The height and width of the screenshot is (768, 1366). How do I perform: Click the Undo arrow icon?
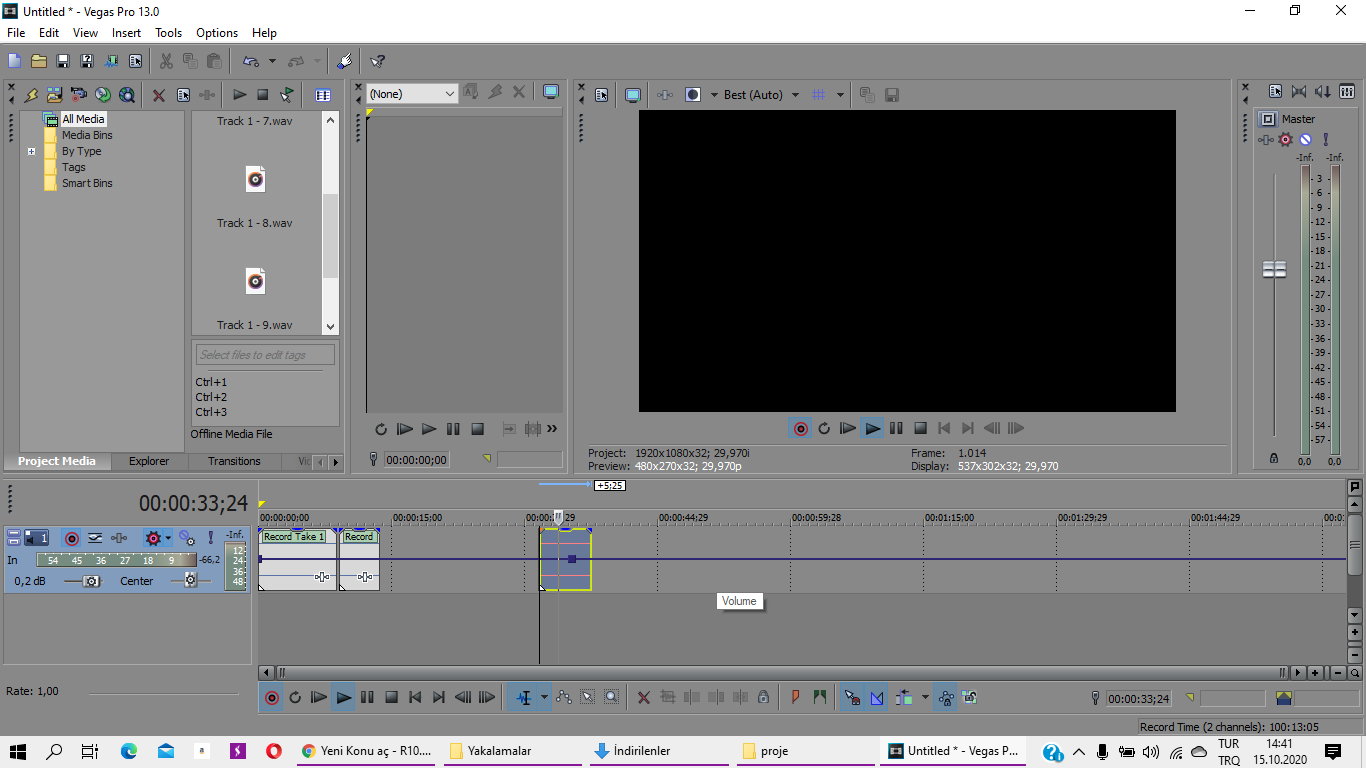point(251,61)
